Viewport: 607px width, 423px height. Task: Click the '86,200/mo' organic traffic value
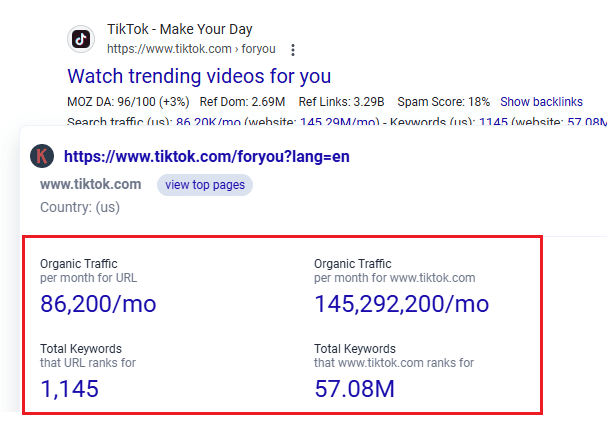(98, 304)
